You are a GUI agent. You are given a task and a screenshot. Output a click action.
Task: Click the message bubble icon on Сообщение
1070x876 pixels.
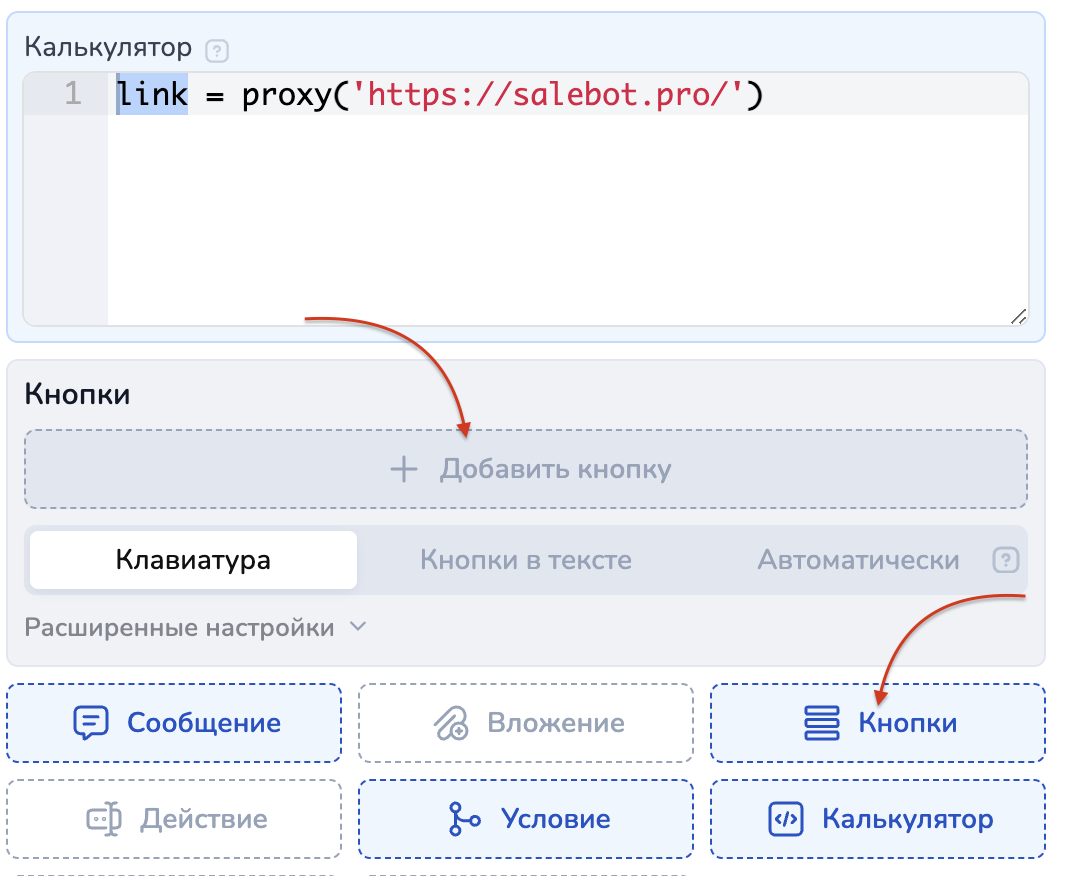91,723
